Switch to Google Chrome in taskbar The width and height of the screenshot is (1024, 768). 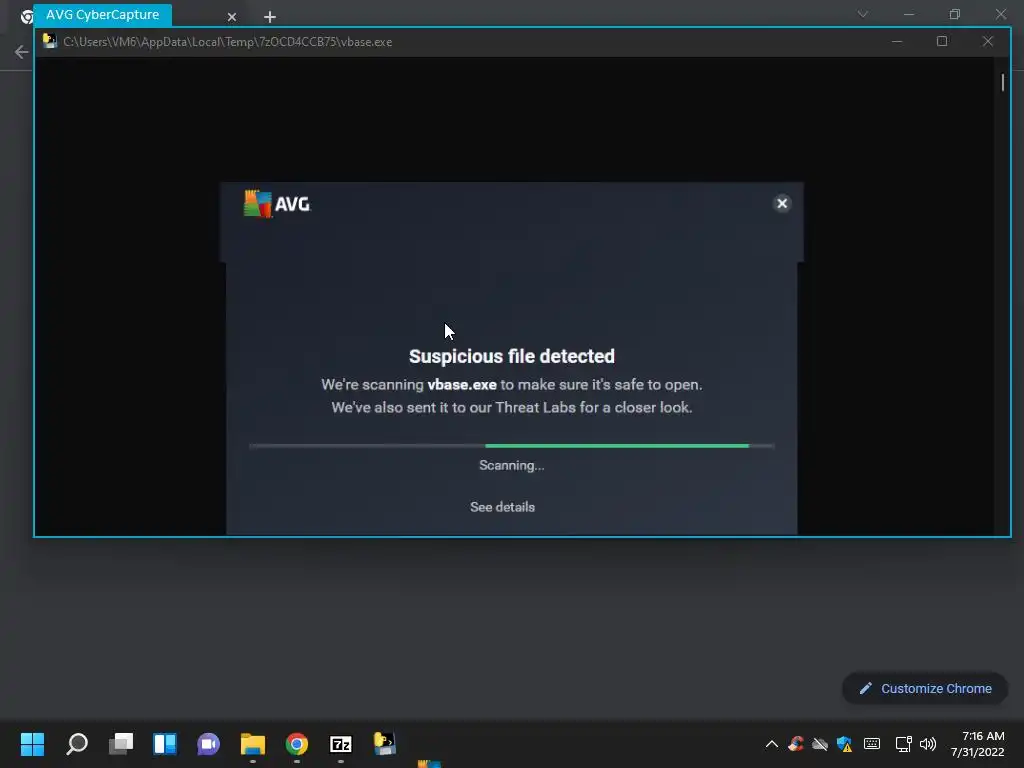(x=296, y=744)
